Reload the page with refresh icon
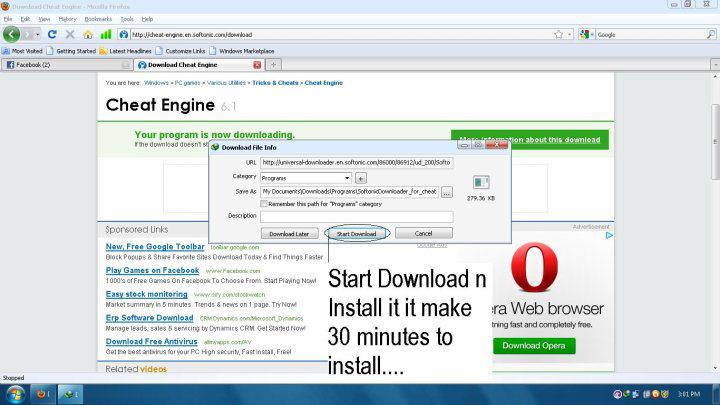Viewport: 720px width, 405px height. pyautogui.click(x=52, y=34)
